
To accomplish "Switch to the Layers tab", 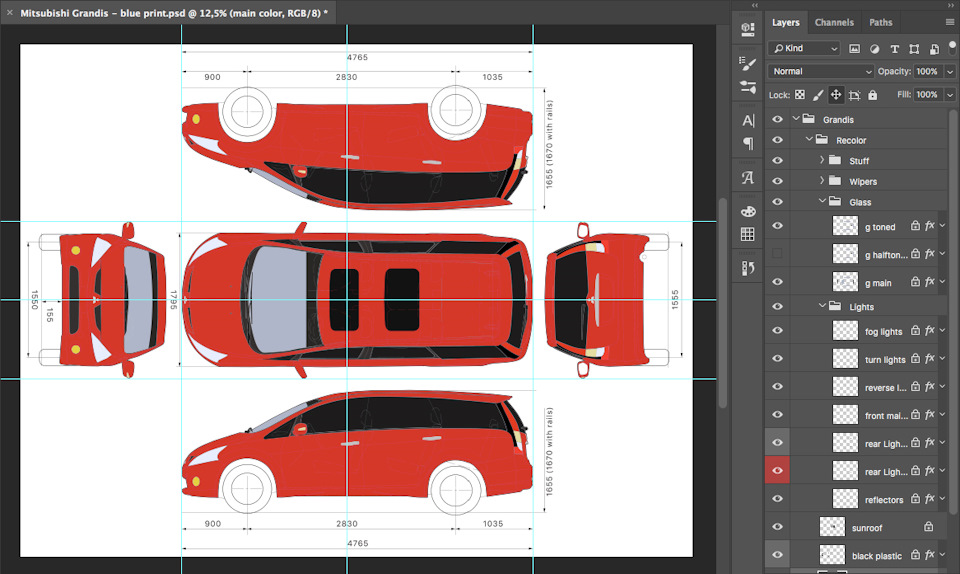I will (786, 23).
